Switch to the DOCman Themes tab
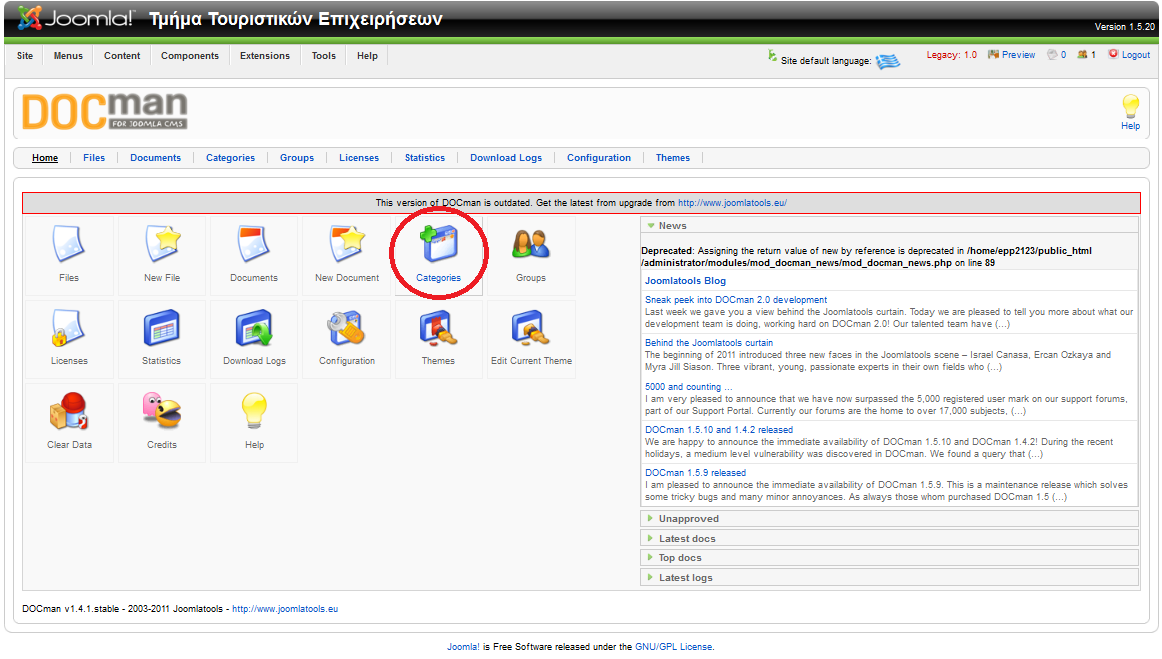This screenshot has width=1162, height=659. (x=673, y=158)
